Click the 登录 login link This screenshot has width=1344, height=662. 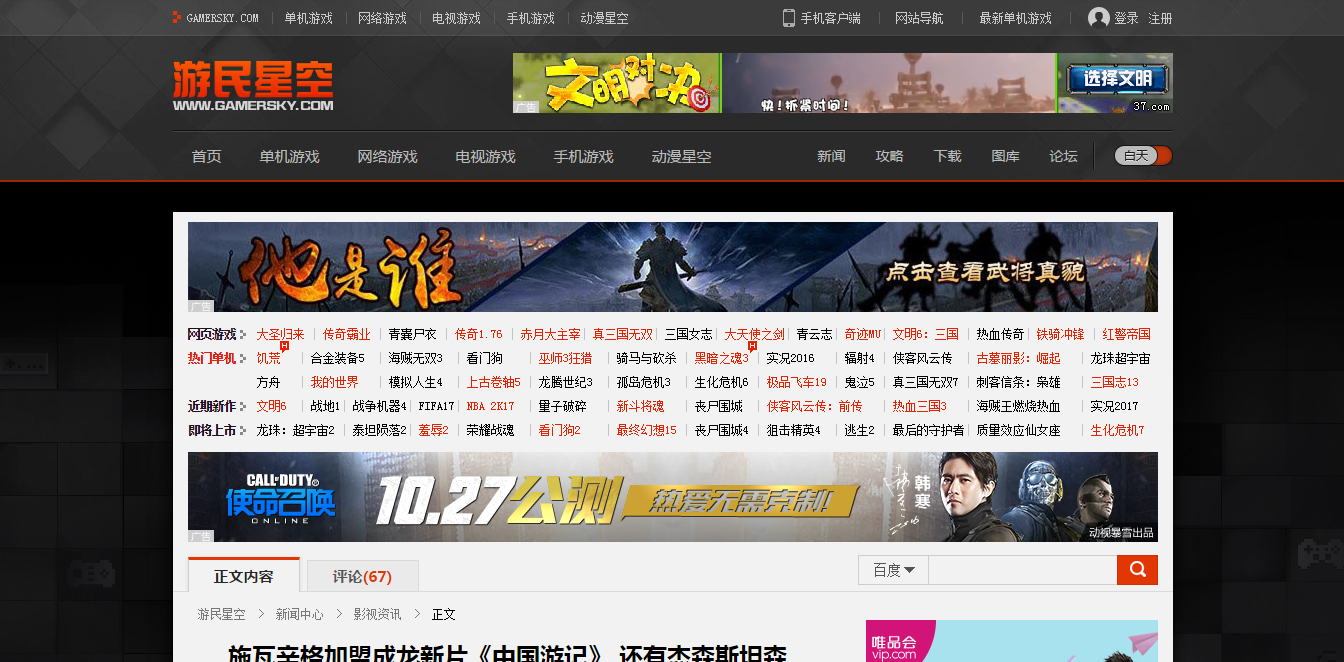point(1126,18)
